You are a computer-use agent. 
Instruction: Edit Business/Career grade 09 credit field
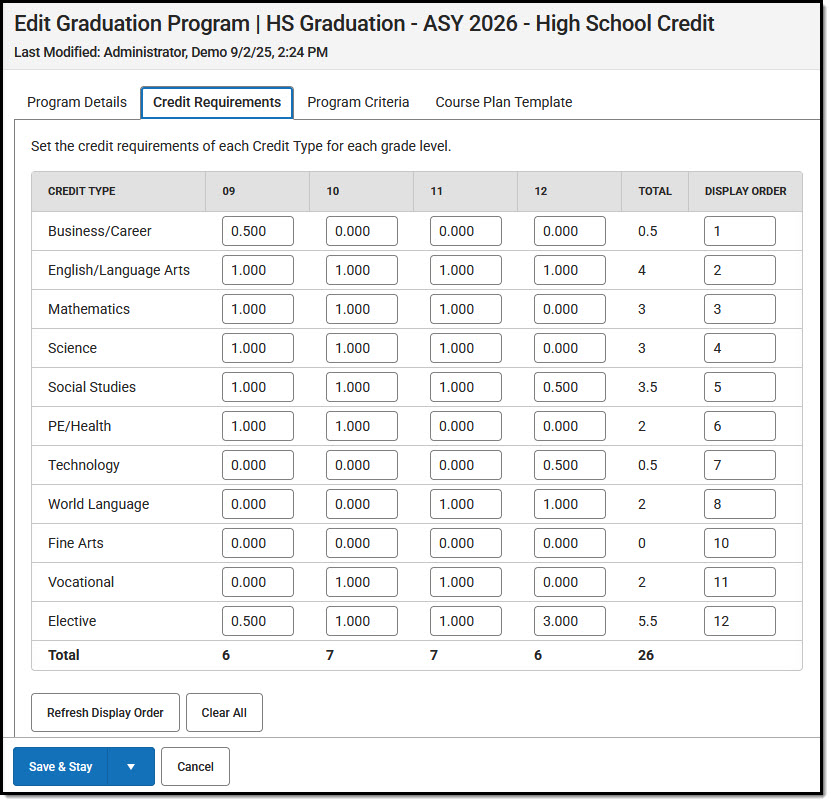coord(258,231)
